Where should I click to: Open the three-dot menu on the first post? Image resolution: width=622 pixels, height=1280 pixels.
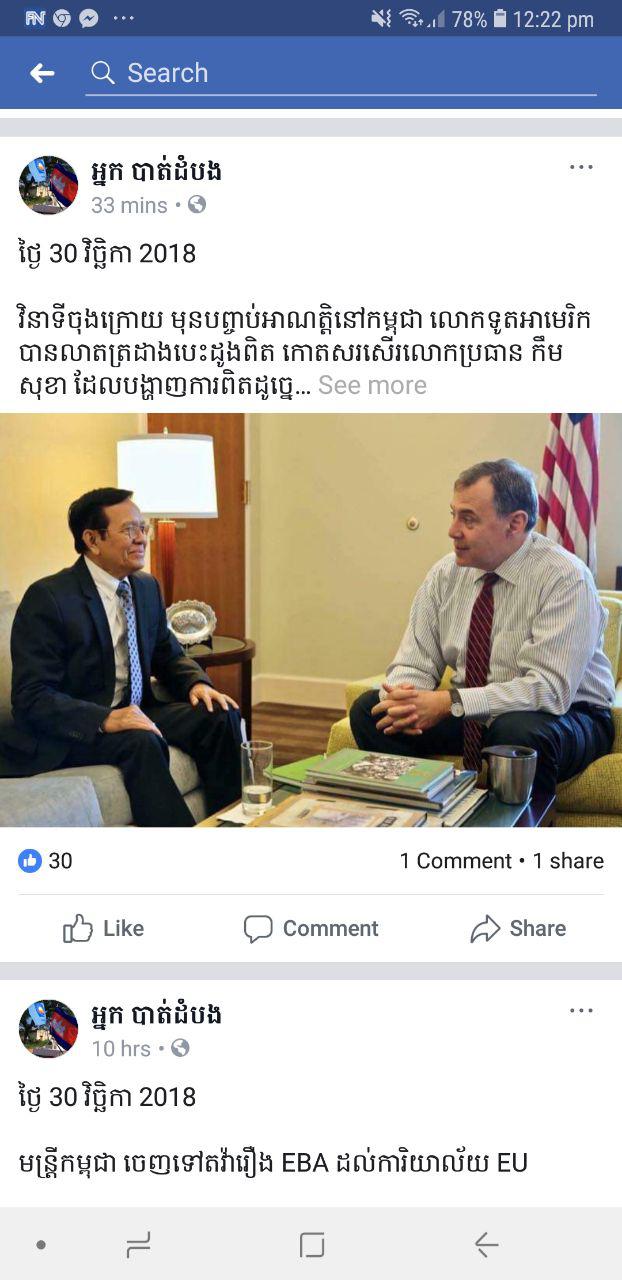581,167
